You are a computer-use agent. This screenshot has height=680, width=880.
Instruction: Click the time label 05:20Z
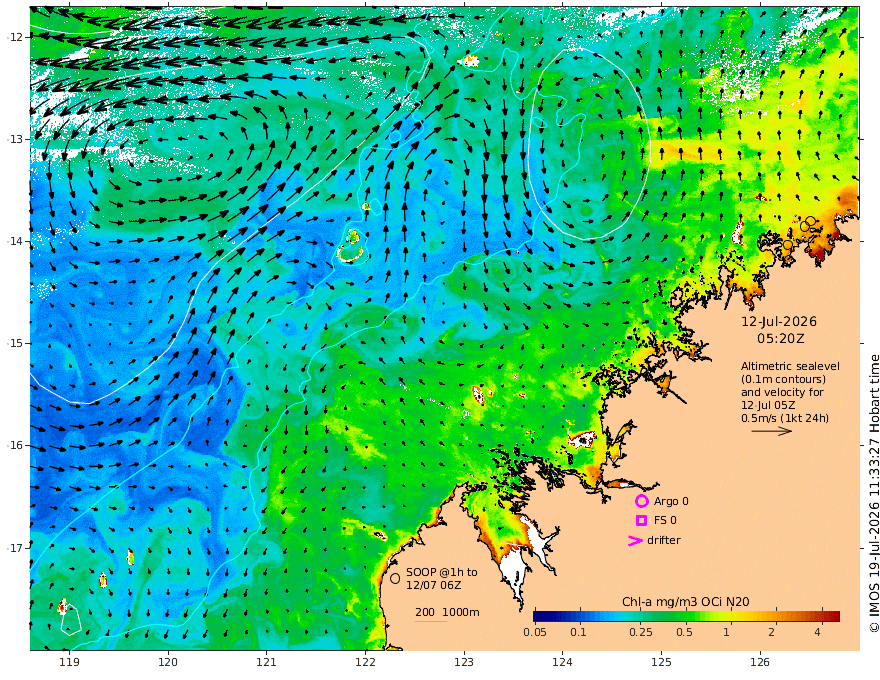point(781,338)
